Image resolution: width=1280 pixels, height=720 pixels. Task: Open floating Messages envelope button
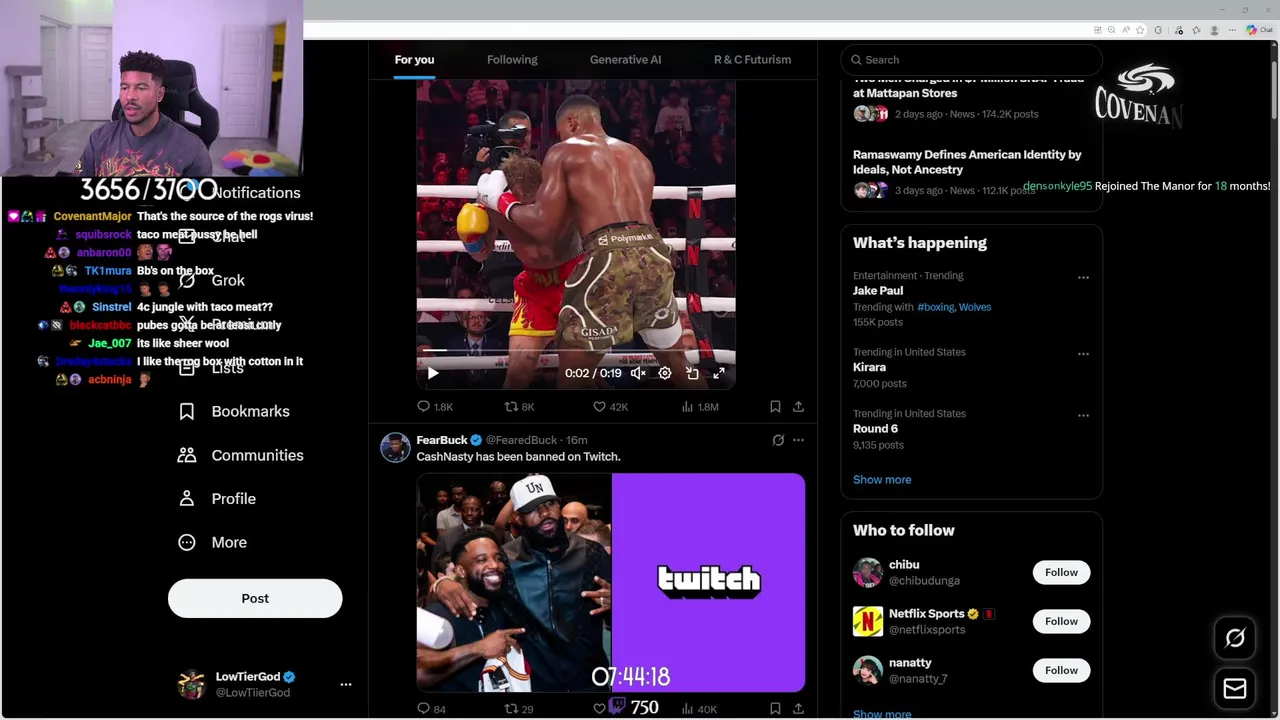(x=1235, y=689)
